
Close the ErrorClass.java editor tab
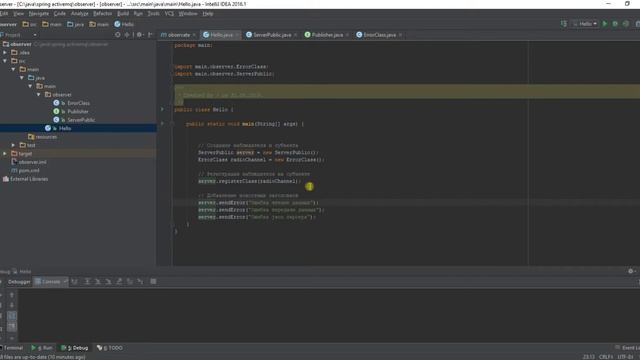click(400, 35)
